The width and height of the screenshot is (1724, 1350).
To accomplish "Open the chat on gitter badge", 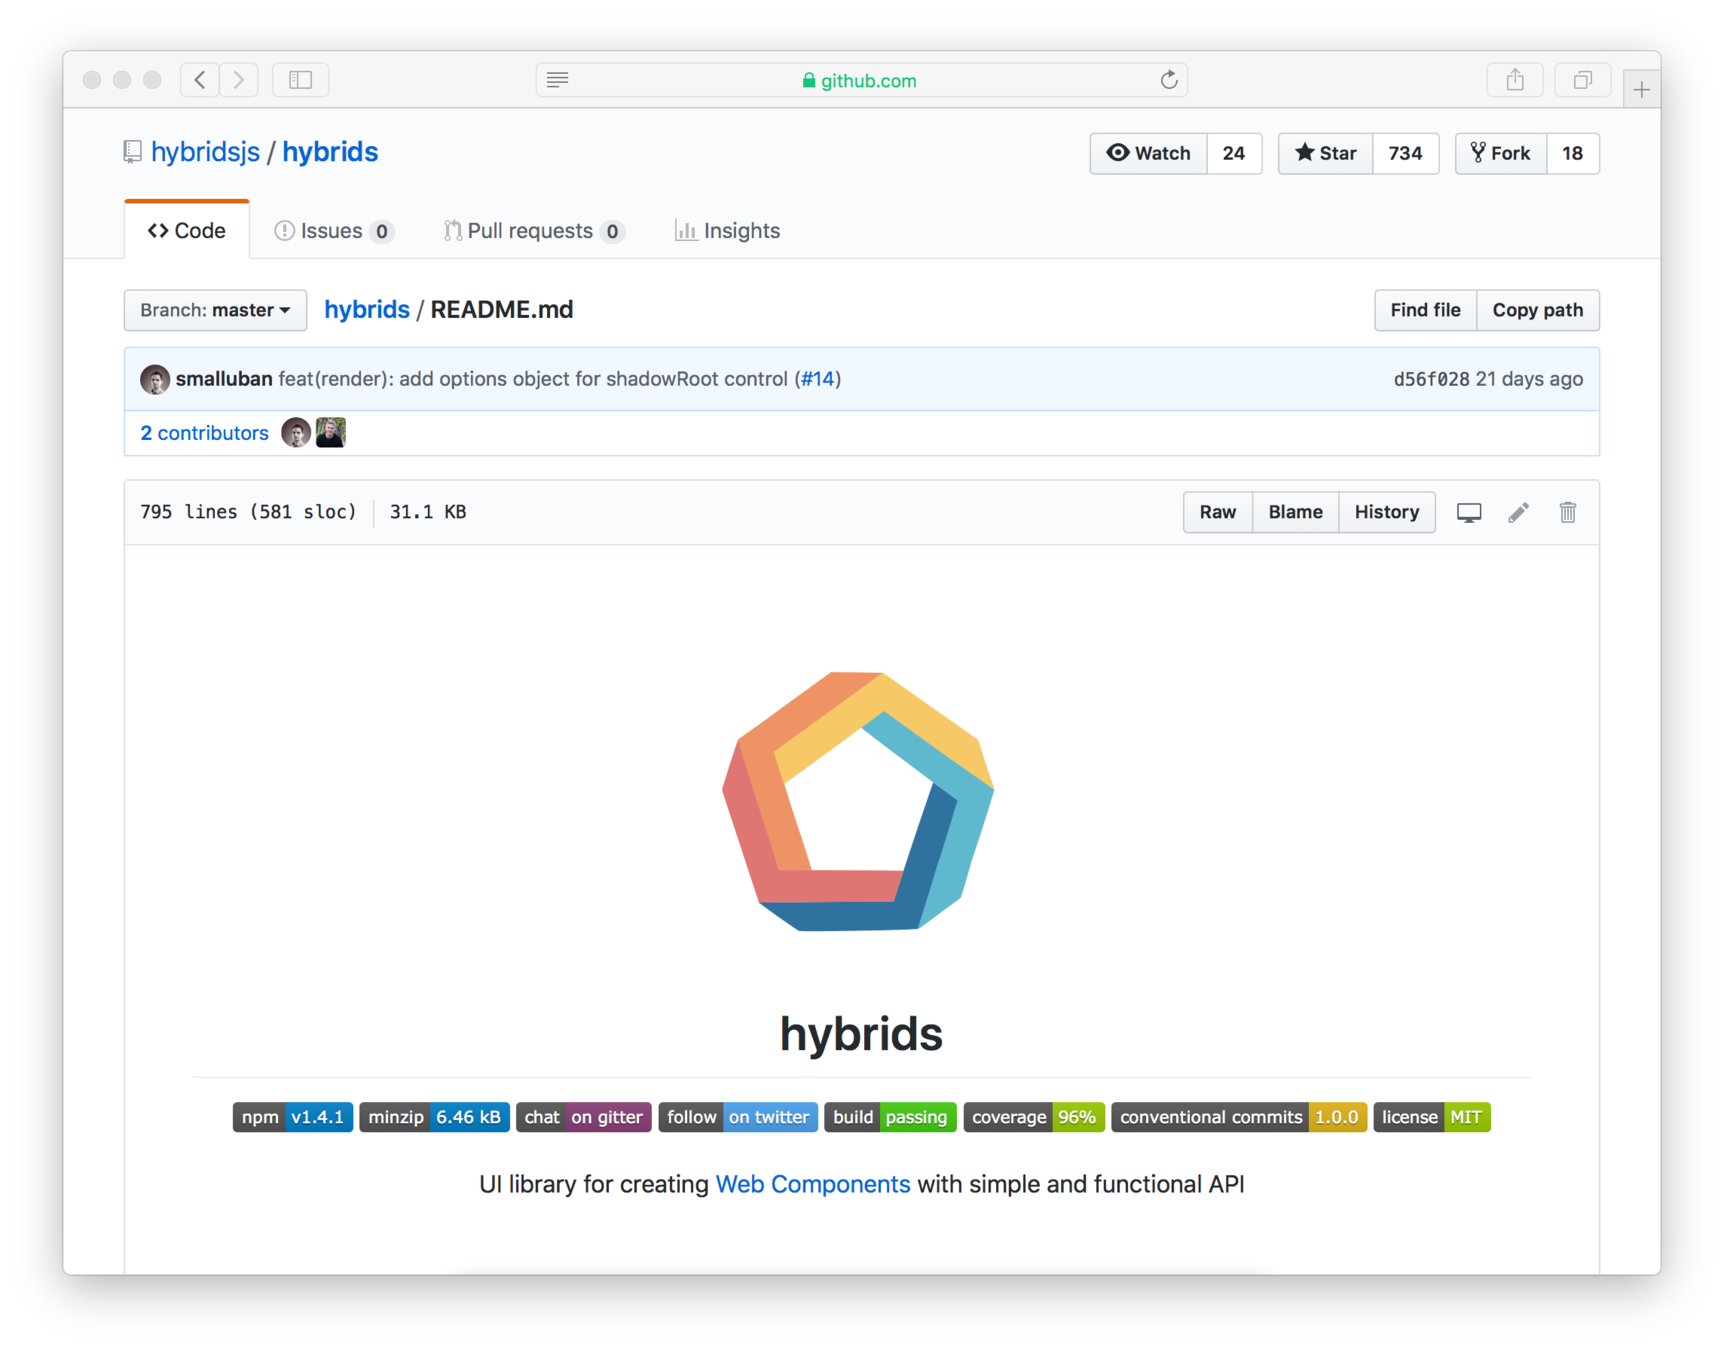I will [x=583, y=1117].
